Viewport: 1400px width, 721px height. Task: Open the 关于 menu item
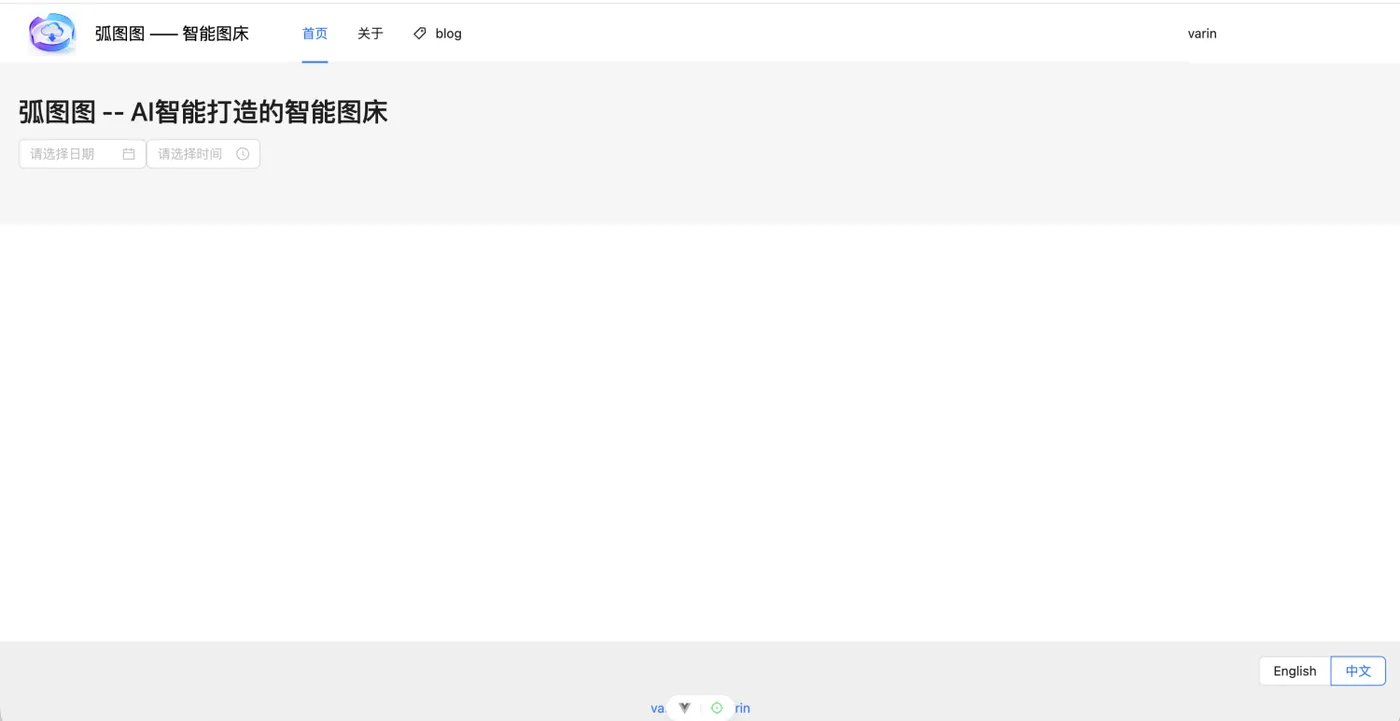370,33
